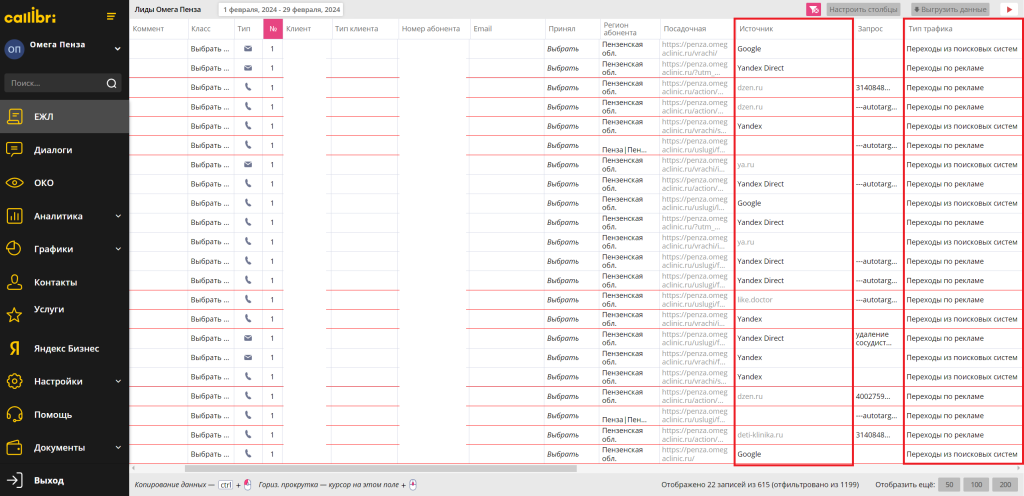Click phone icon in deti-klinika.ru row
Viewport: 1024px width, 496px height.
(248, 435)
